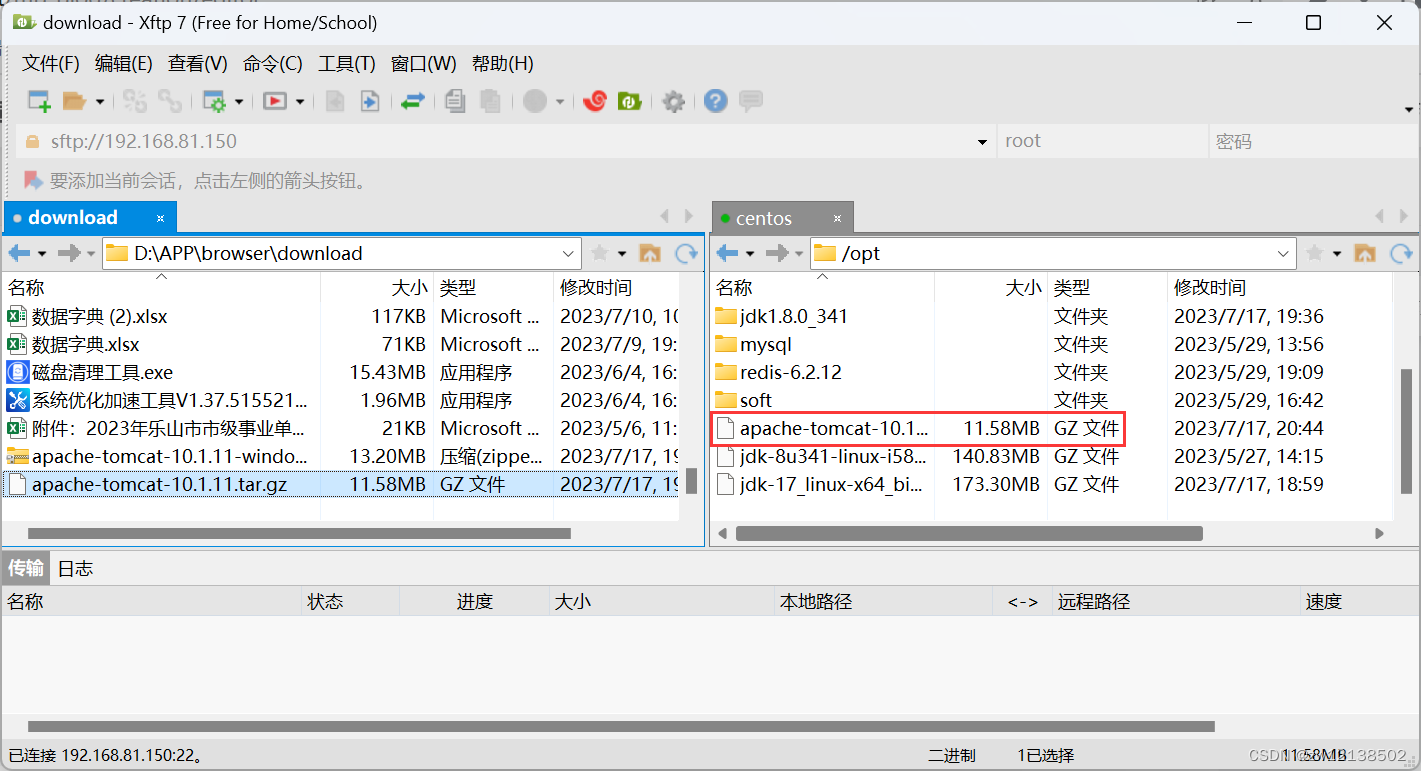Select apache-tomcat-10.1.11.tar.gz in local pane
Image resolution: width=1421 pixels, height=771 pixels.
coord(160,484)
